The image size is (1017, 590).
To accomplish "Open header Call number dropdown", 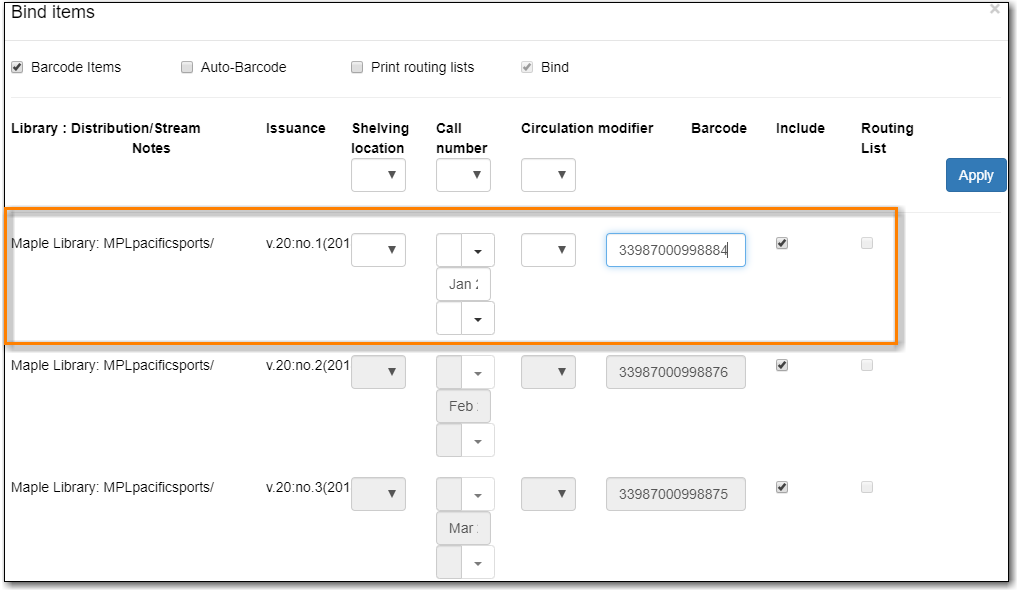I will 463,175.
